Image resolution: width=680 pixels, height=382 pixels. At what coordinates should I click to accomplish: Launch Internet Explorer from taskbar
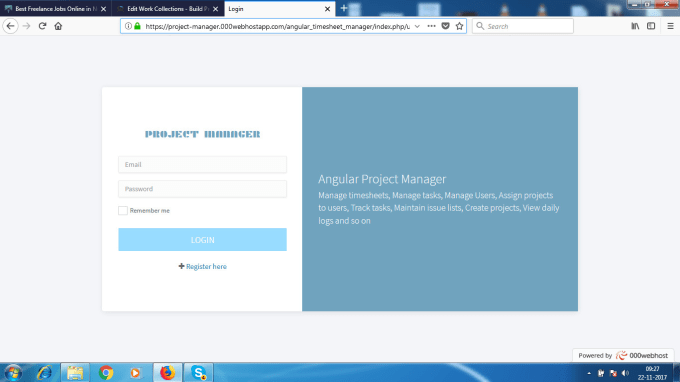click(44, 372)
